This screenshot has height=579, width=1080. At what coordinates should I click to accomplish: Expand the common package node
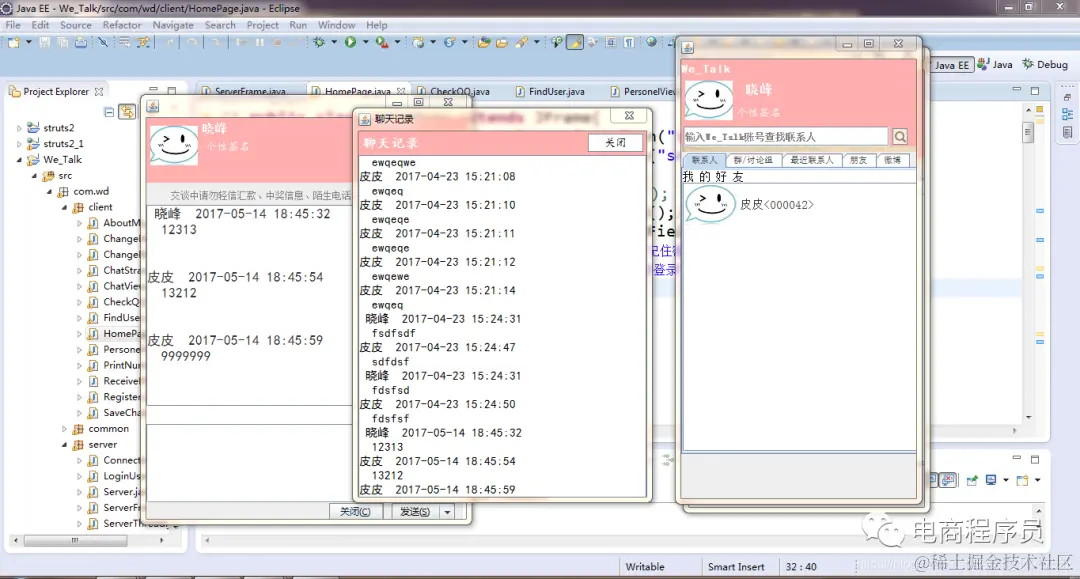click(65, 429)
